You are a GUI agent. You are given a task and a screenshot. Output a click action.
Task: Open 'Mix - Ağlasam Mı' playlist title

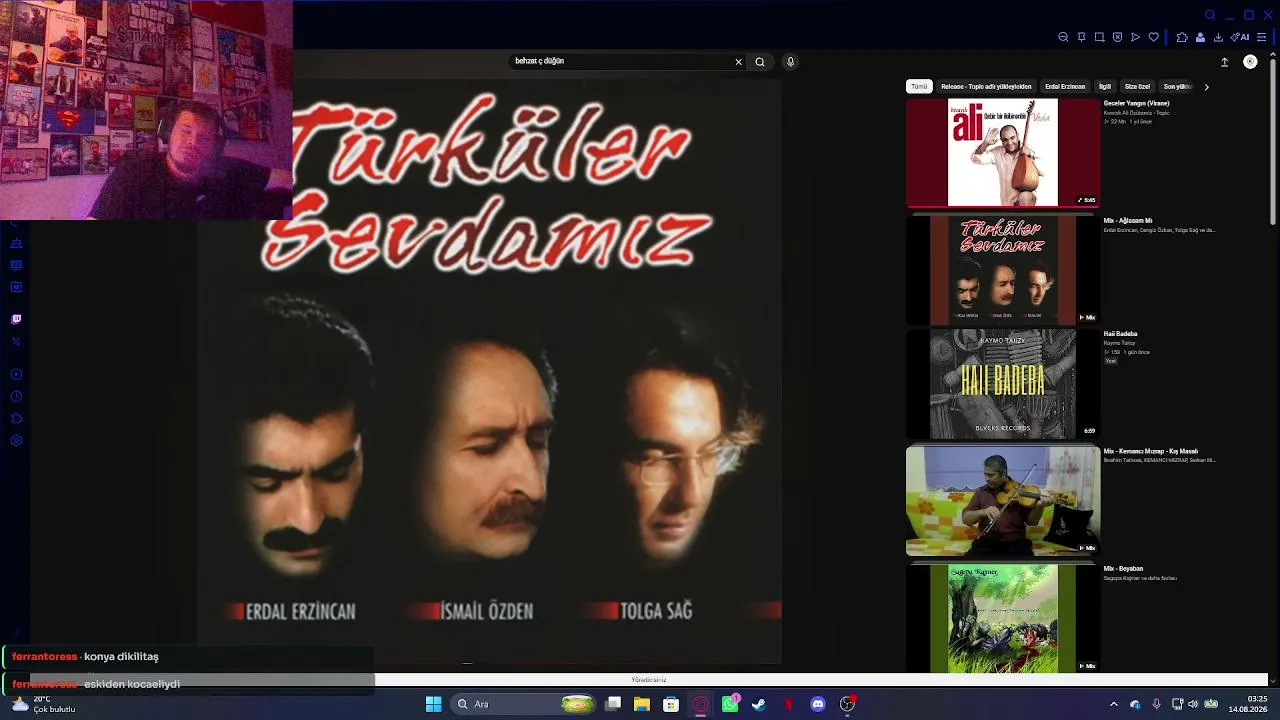point(1128,221)
